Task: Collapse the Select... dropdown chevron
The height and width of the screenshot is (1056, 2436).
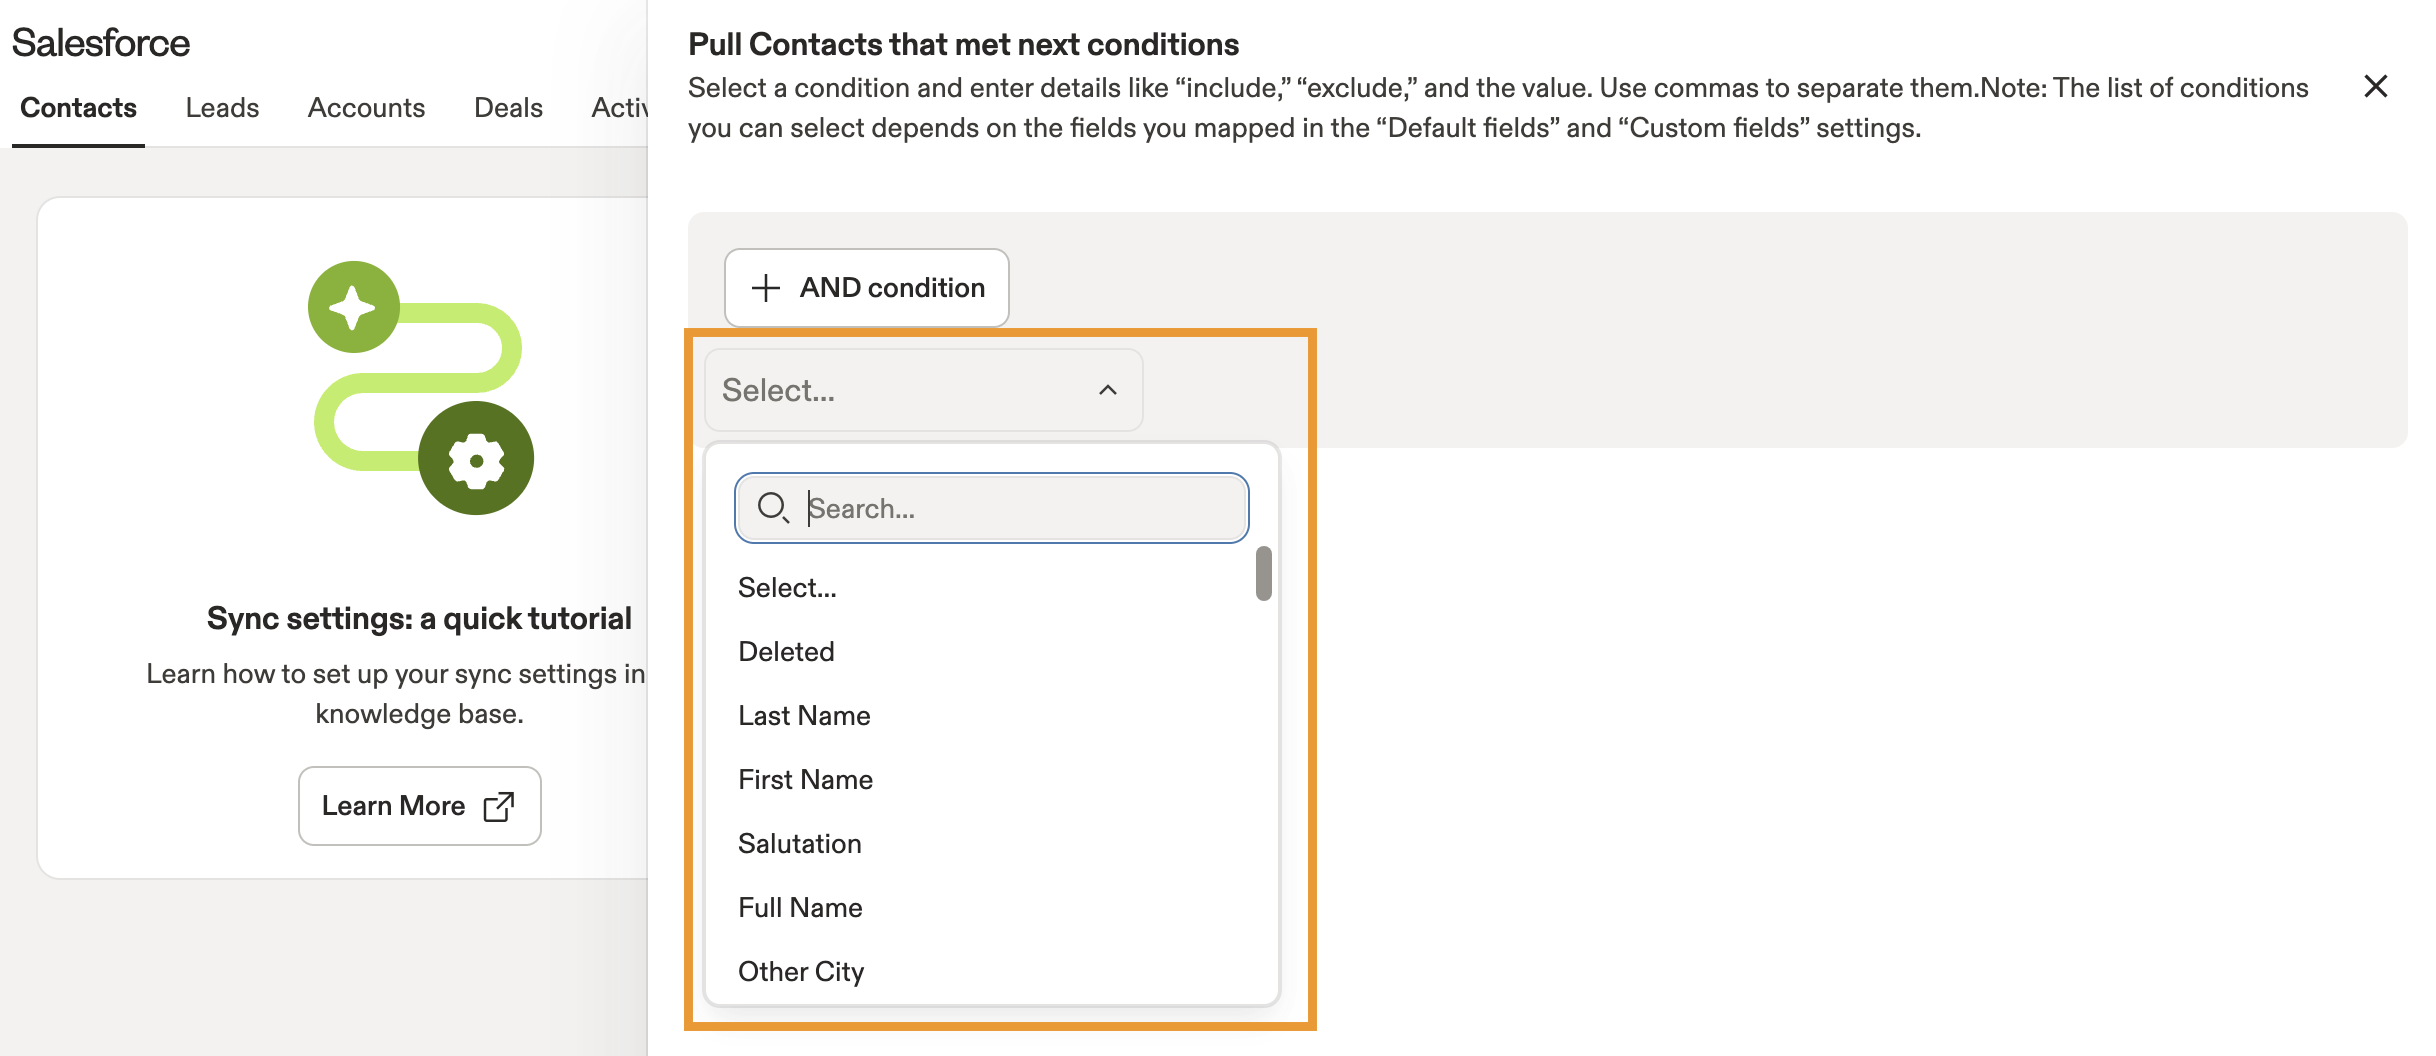Action: (1107, 390)
